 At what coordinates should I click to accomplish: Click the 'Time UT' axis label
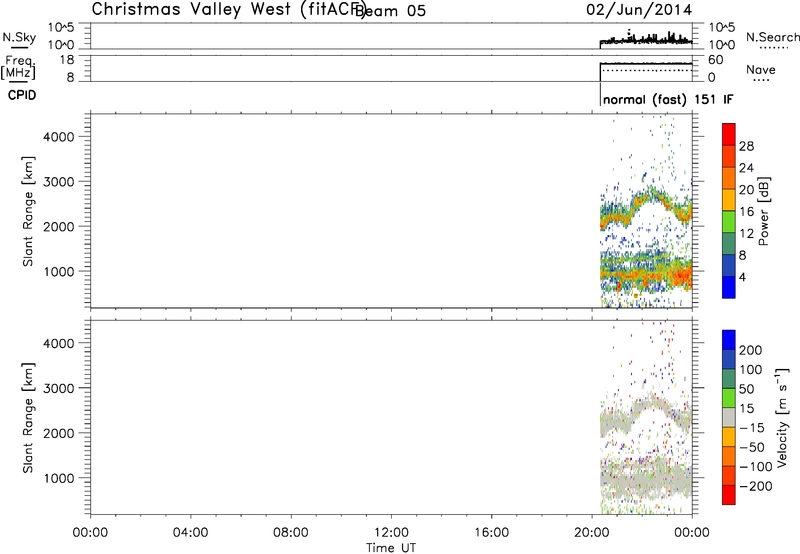pos(391,548)
